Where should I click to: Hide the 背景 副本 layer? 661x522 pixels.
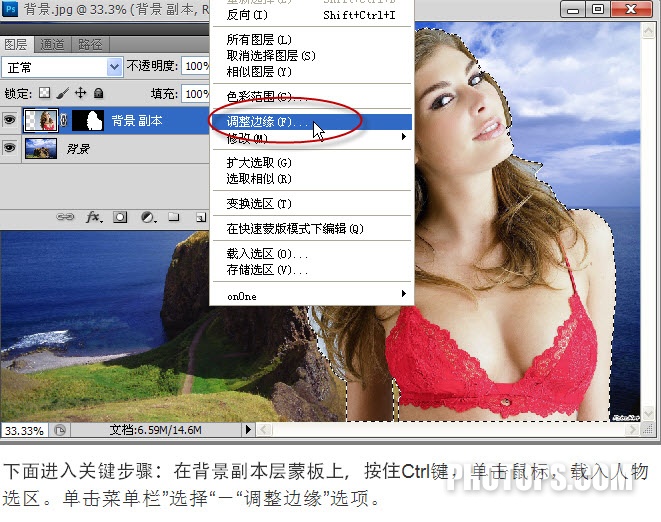[10, 120]
